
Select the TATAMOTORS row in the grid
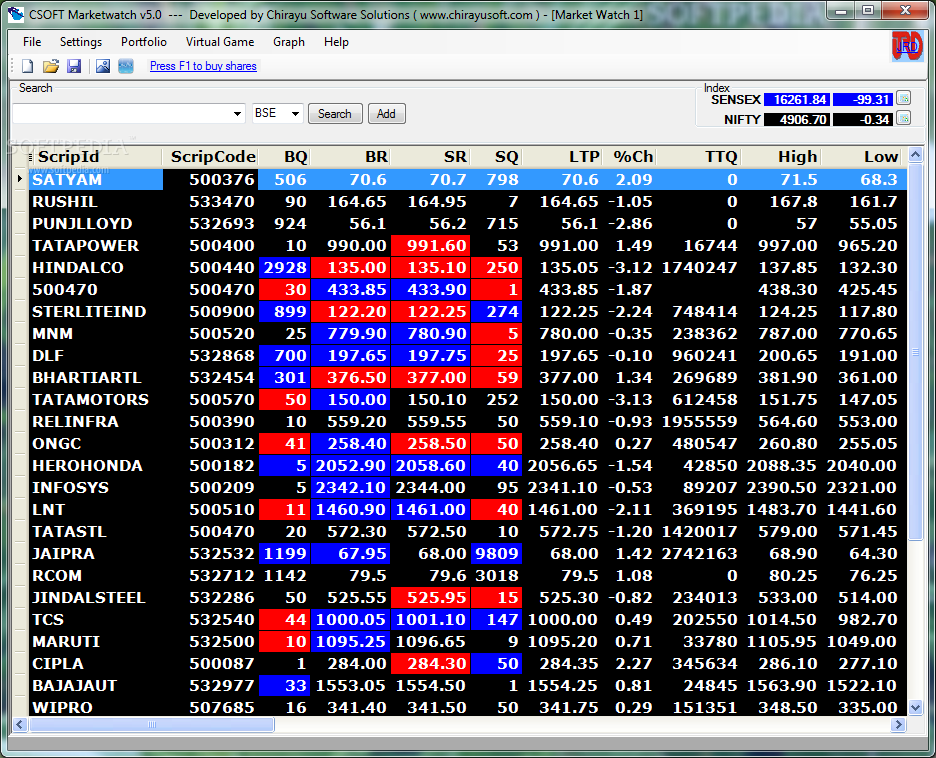point(90,400)
